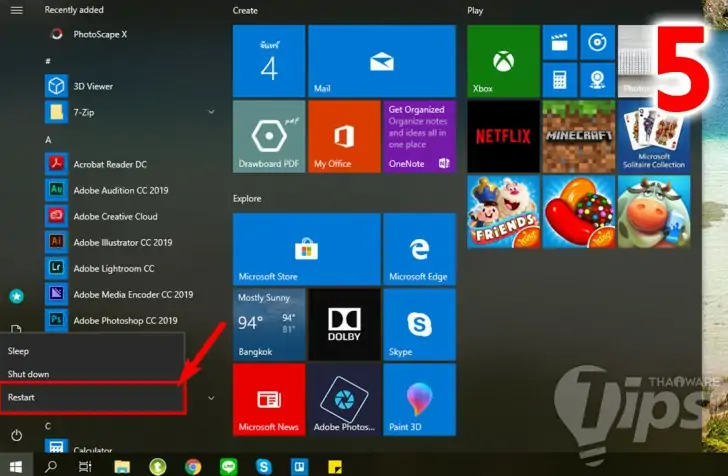Open File Explorer from taskbar

pyautogui.click(x=122, y=466)
